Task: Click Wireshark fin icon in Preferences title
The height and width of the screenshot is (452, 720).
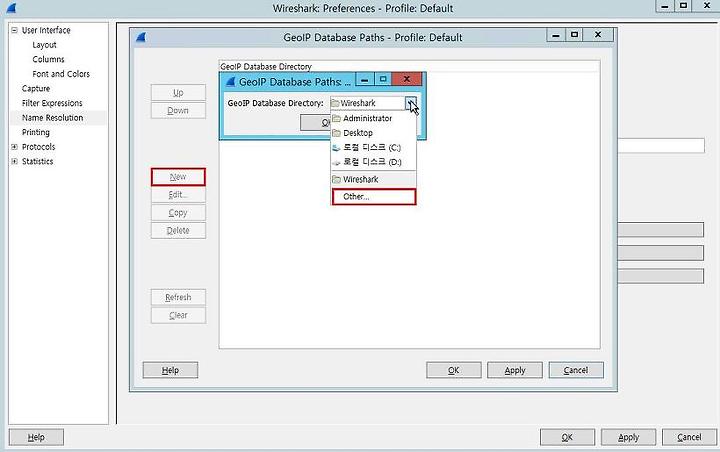Action: [11, 8]
